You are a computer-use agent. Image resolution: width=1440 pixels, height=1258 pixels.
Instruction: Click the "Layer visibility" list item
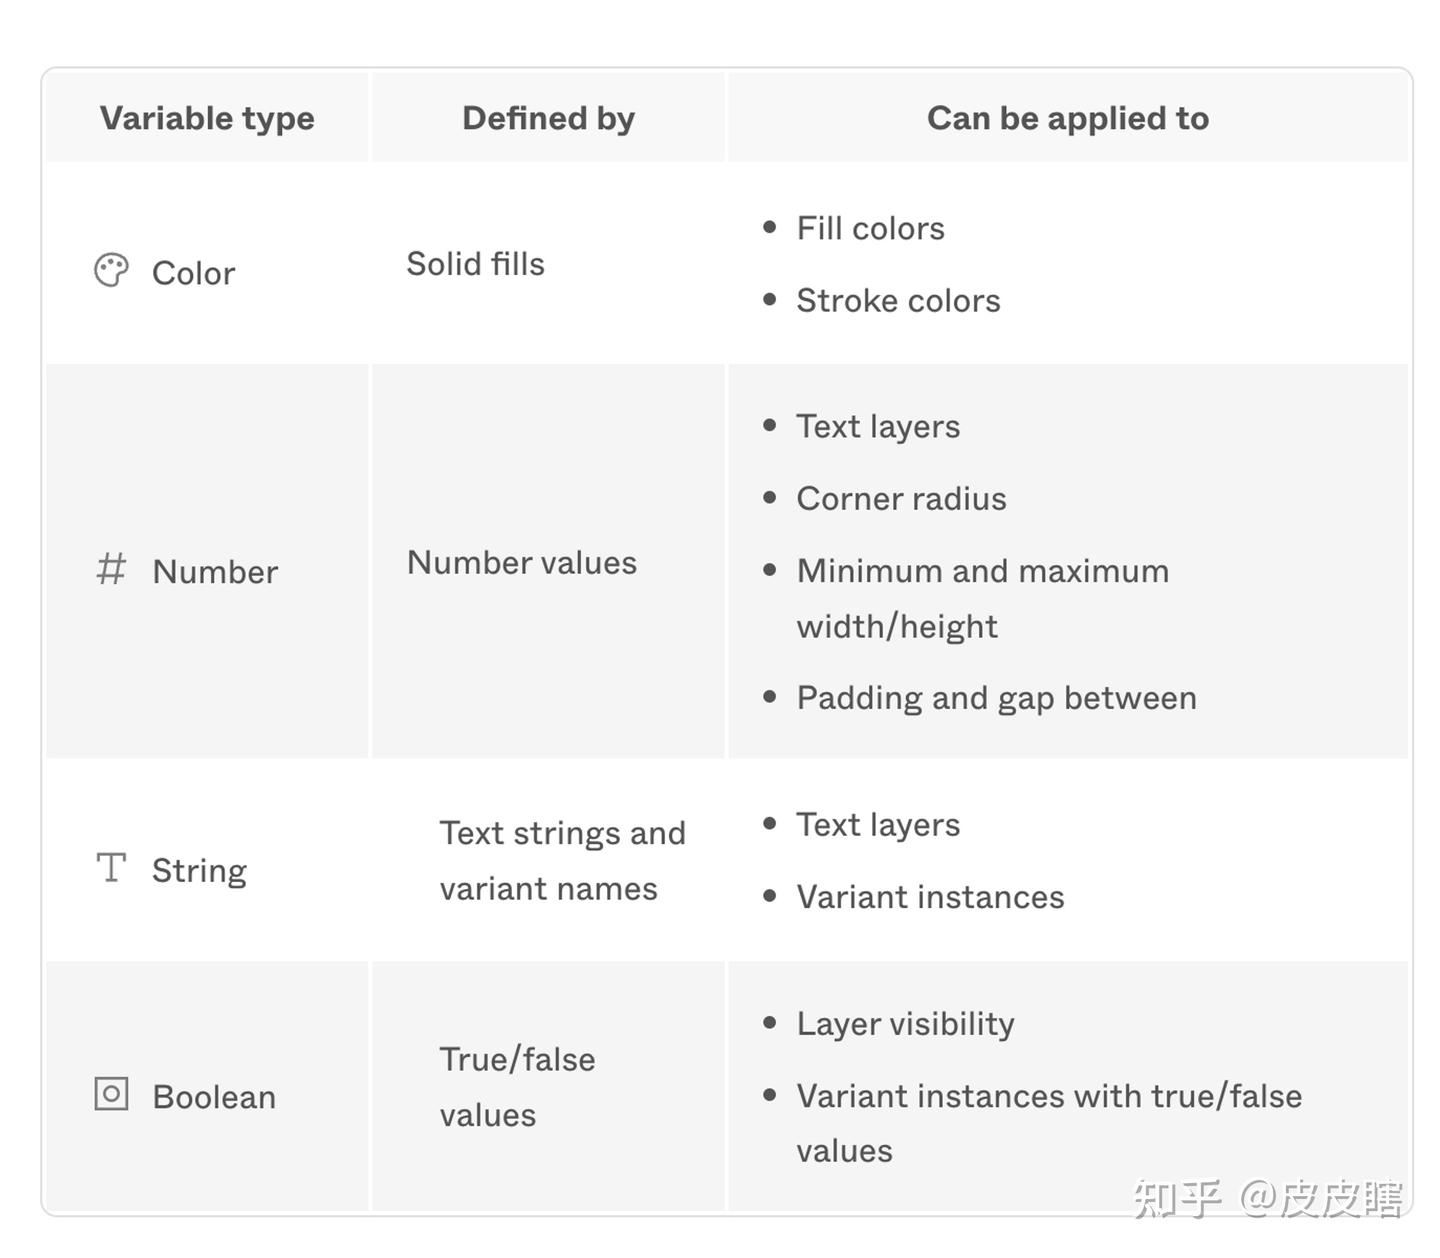[x=905, y=1024]
